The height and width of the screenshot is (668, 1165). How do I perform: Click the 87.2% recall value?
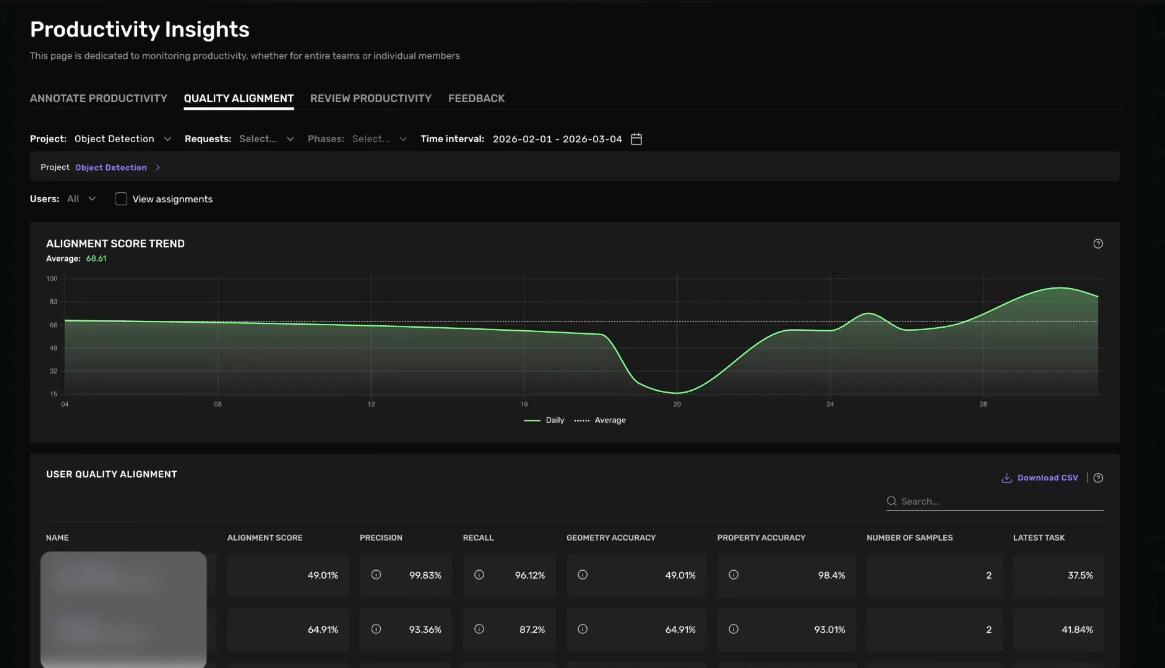[x=532, y=629]
